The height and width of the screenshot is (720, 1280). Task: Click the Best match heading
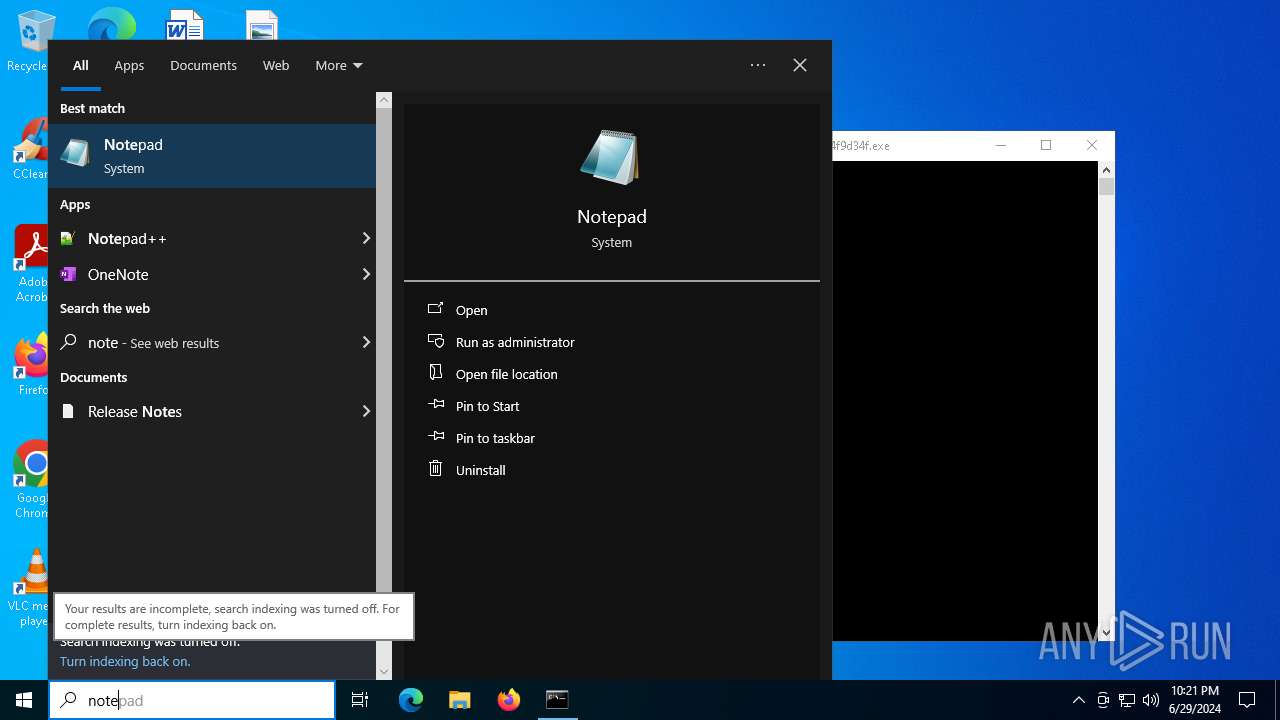92,108
